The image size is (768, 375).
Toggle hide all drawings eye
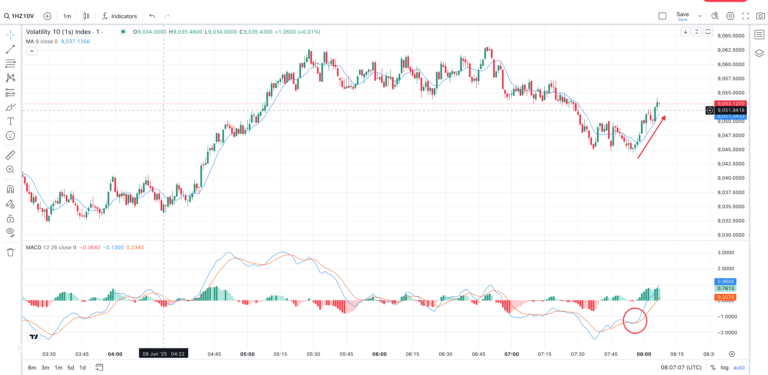(x=10, y=232)
